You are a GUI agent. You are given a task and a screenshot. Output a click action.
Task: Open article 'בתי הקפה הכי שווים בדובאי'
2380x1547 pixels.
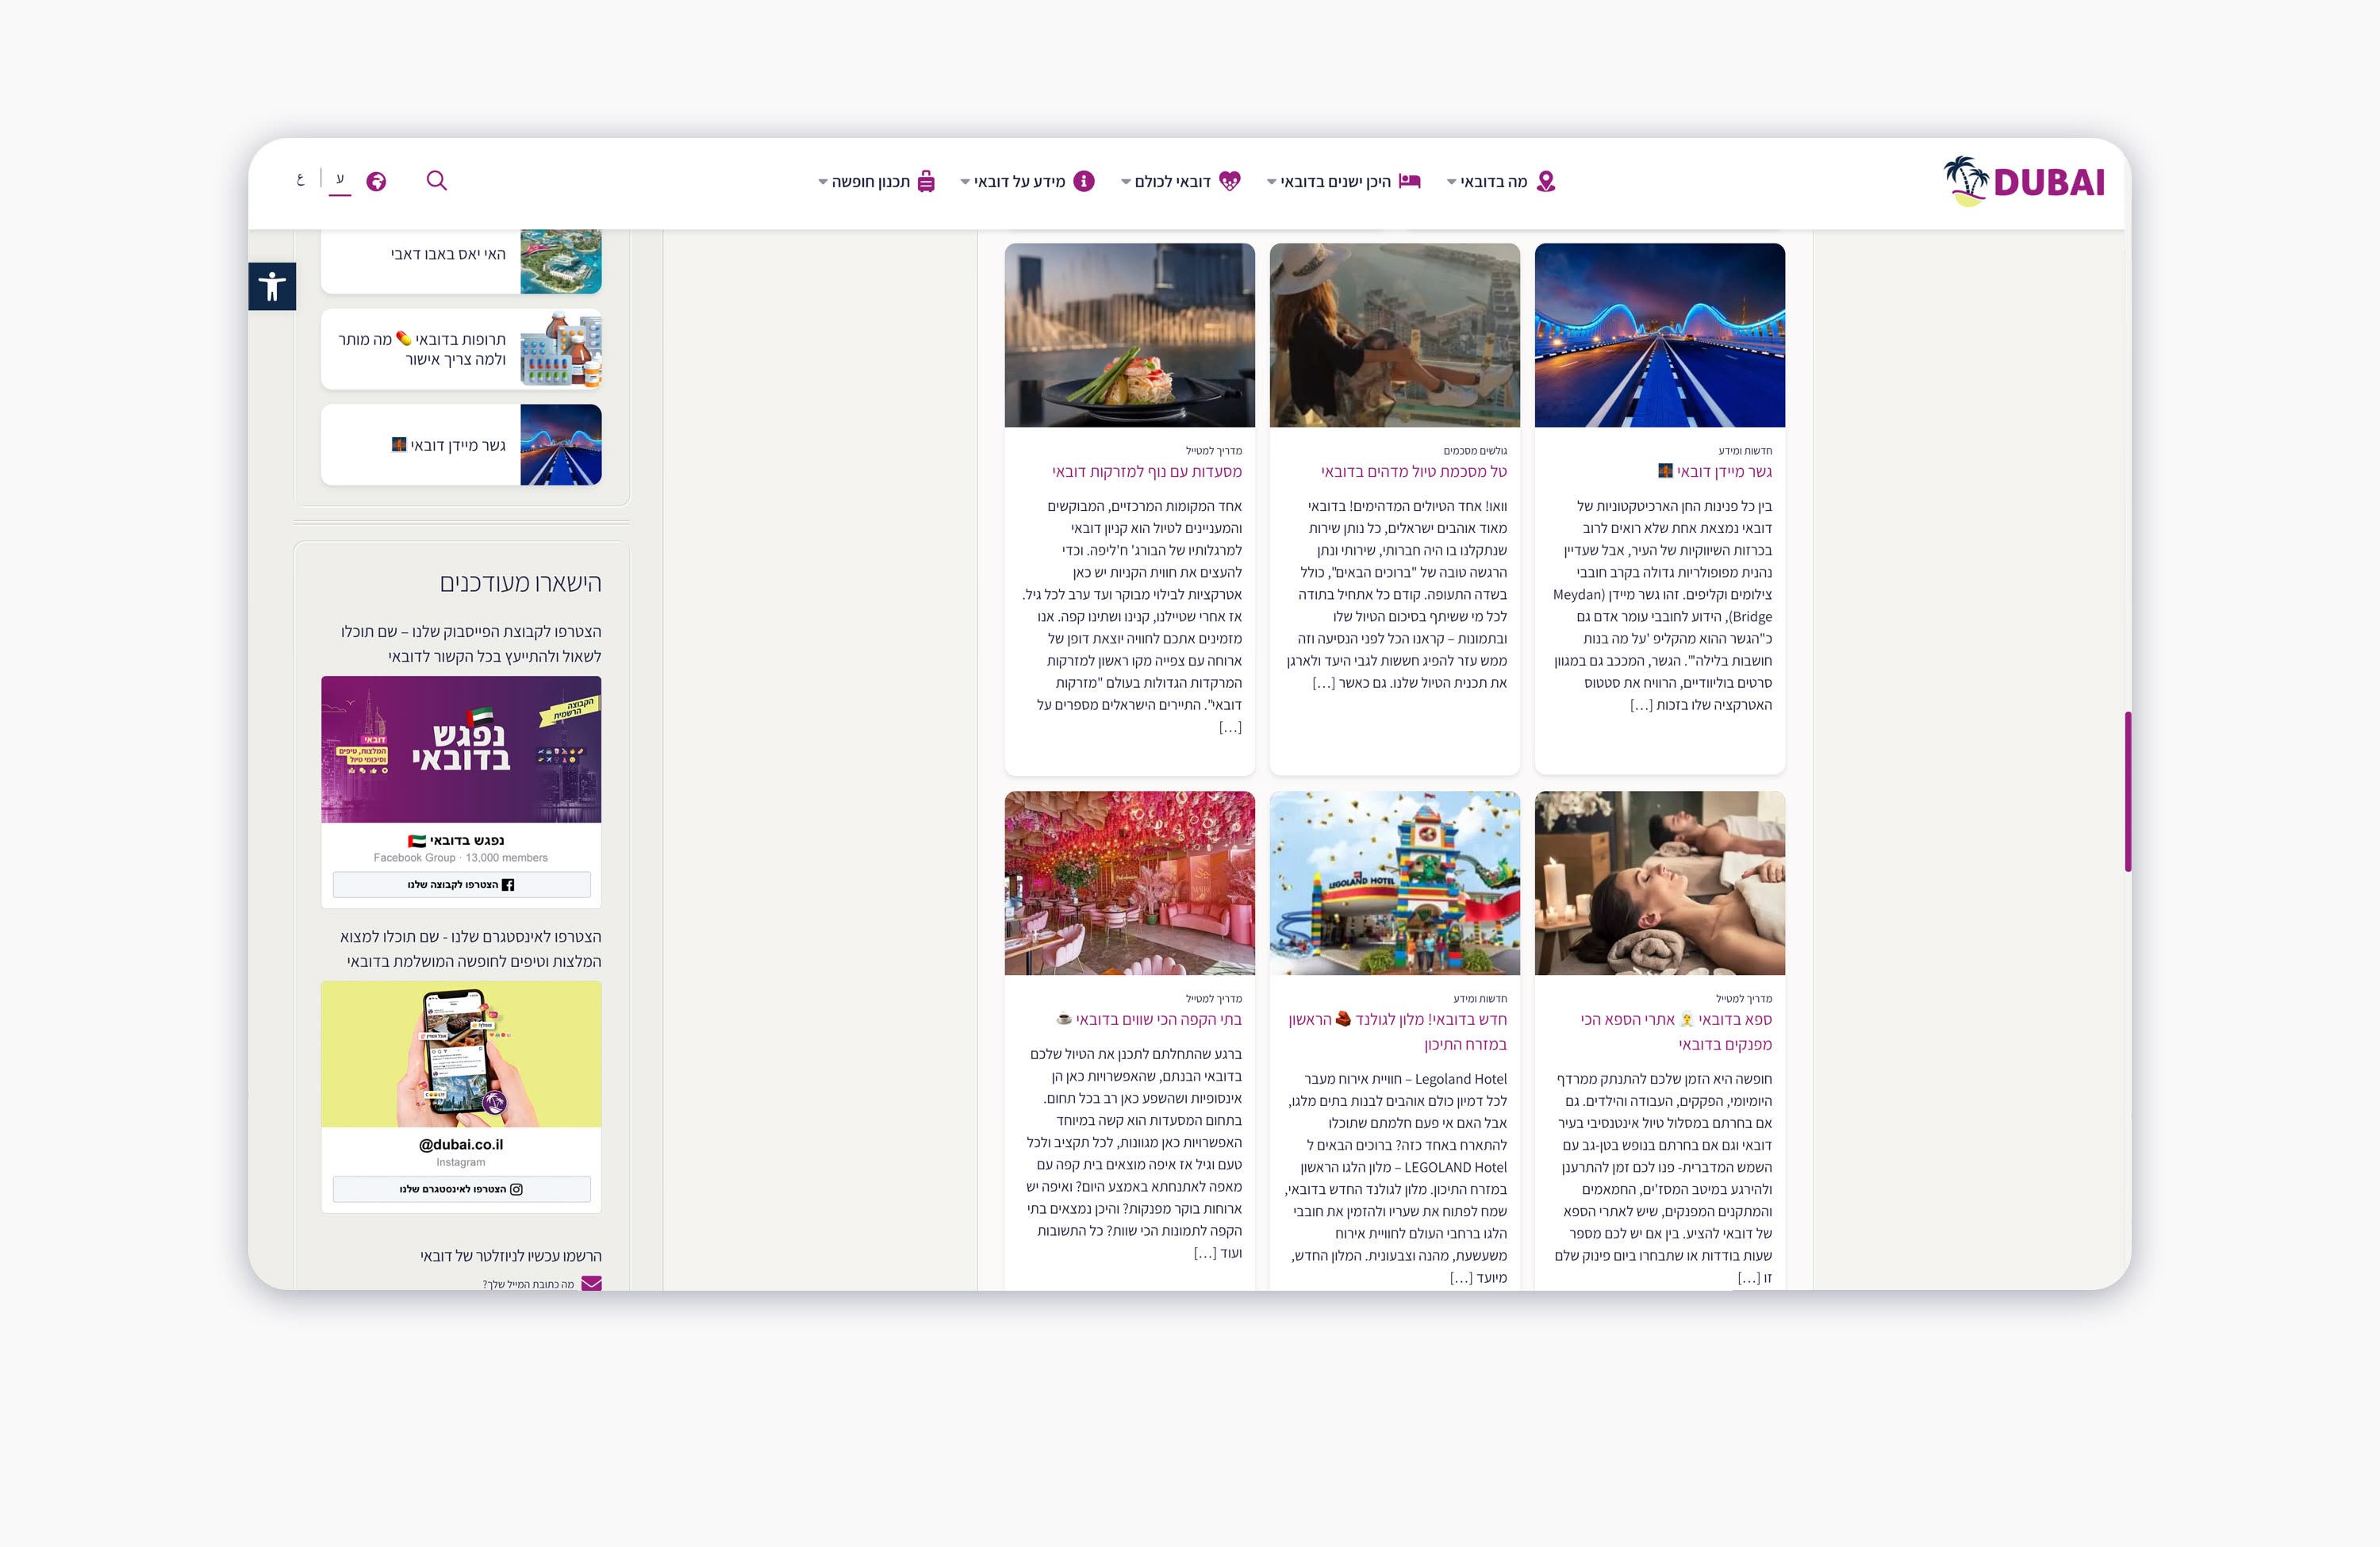coord(1149,1019)
